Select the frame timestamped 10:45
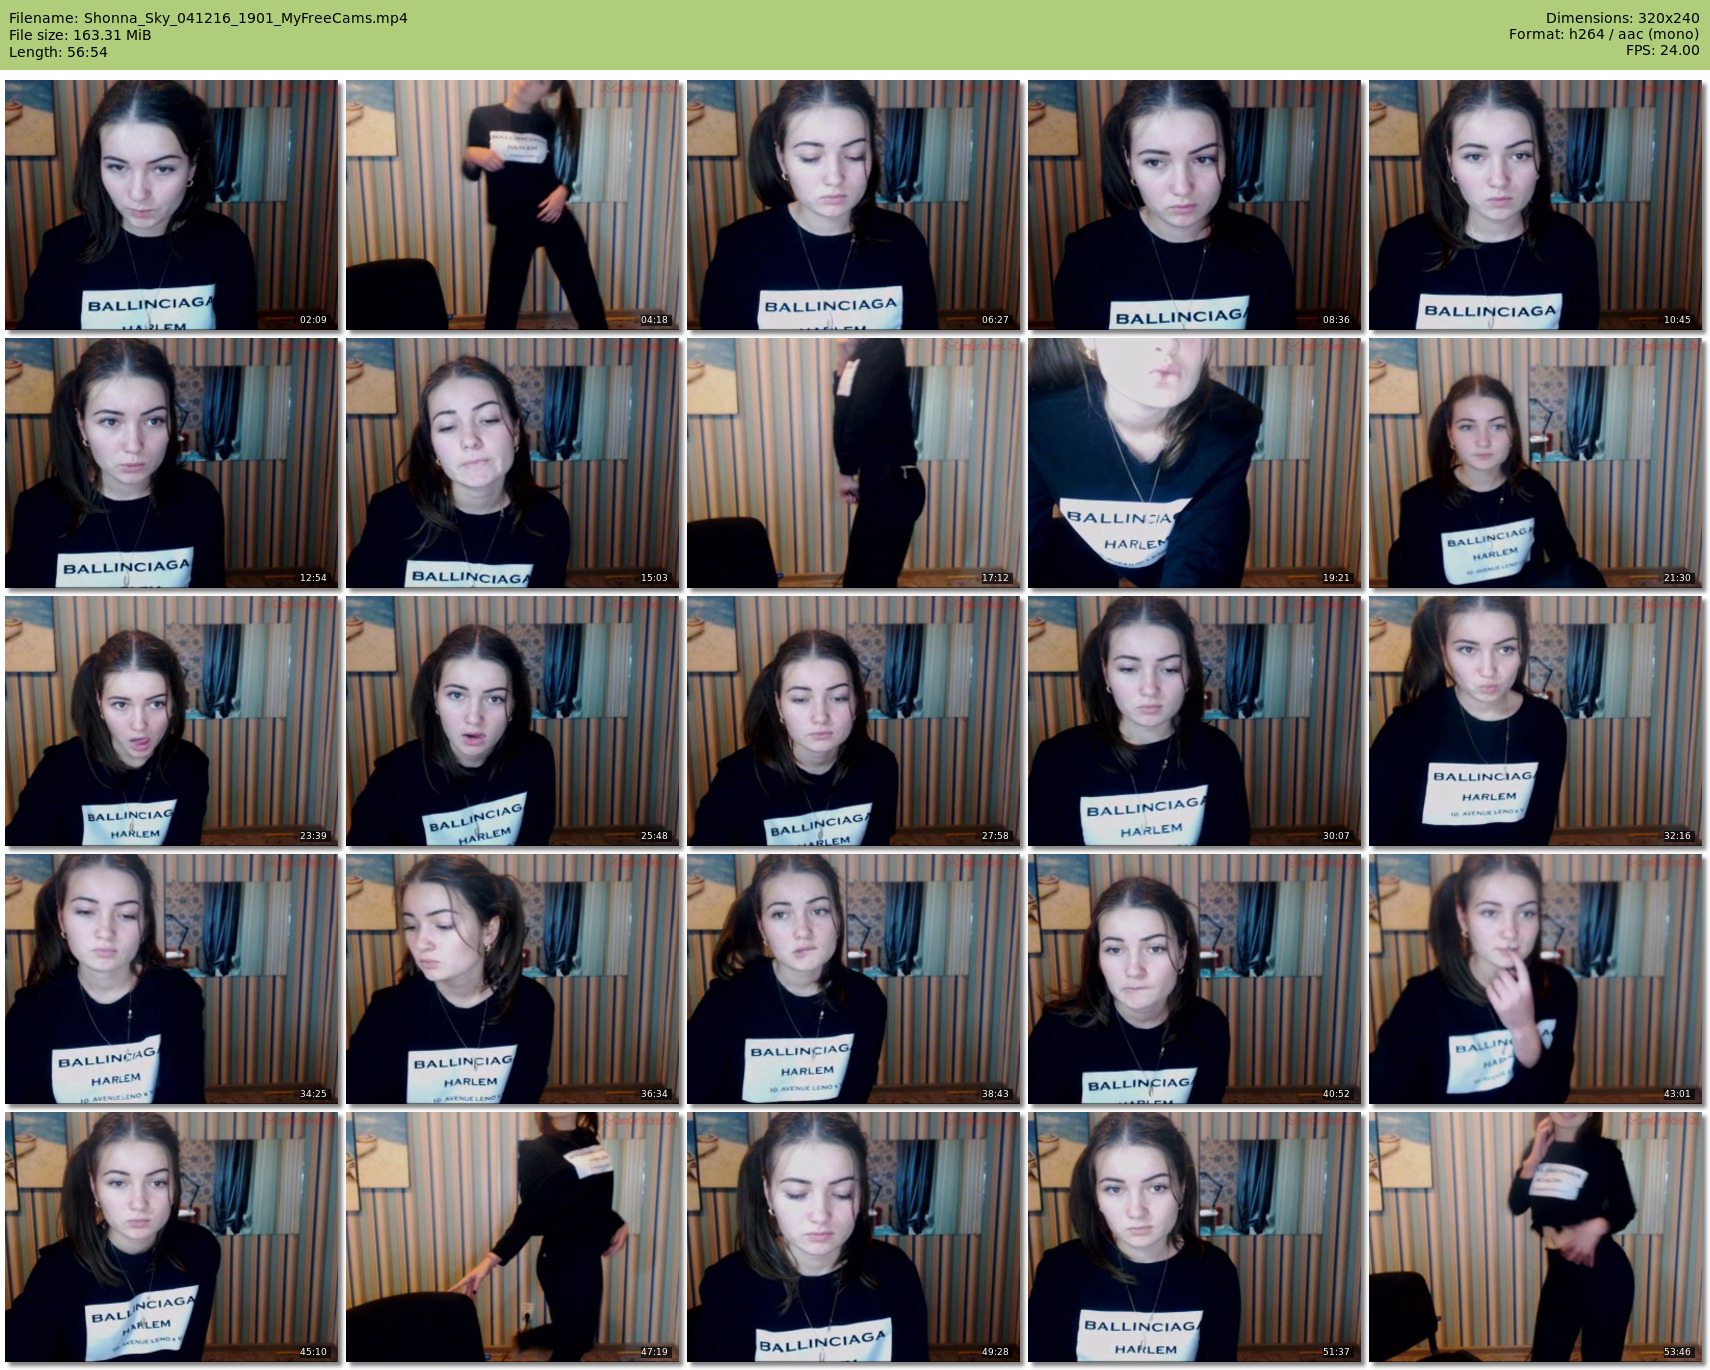1710x1370 pixels. click(x=1535, y=205)
